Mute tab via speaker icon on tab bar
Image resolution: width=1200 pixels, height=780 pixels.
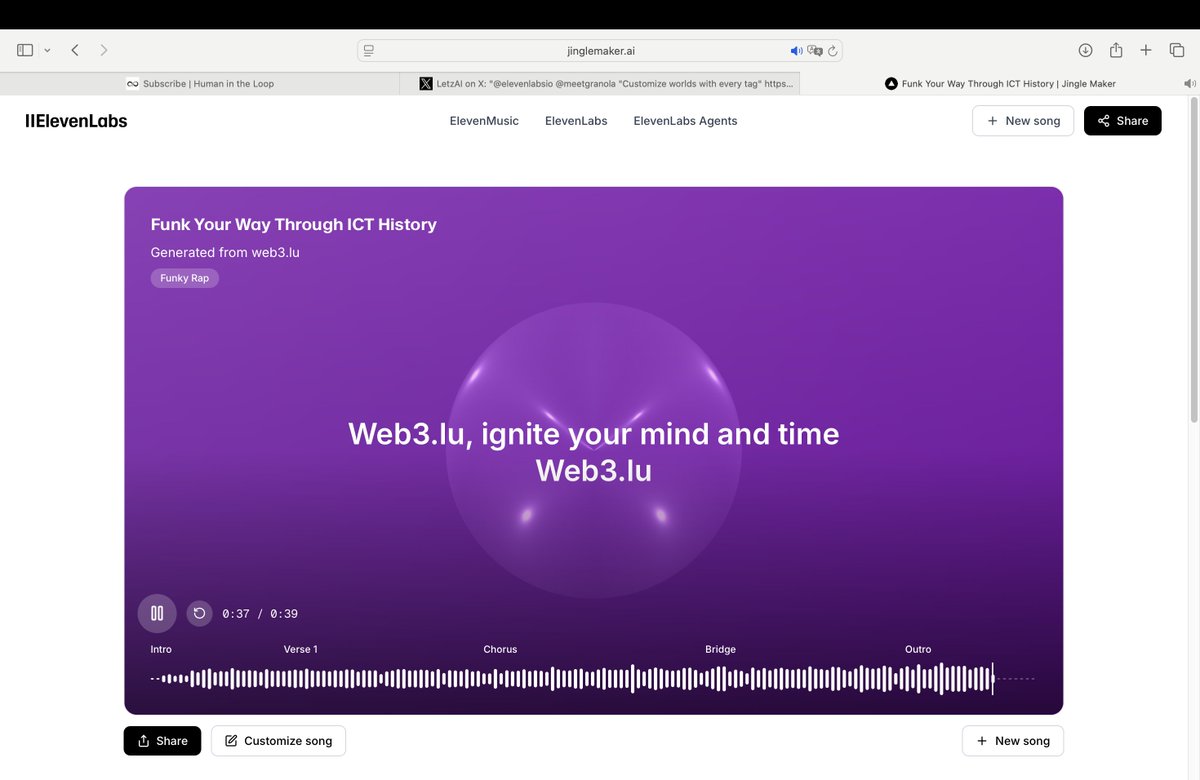coord(1189,84)
